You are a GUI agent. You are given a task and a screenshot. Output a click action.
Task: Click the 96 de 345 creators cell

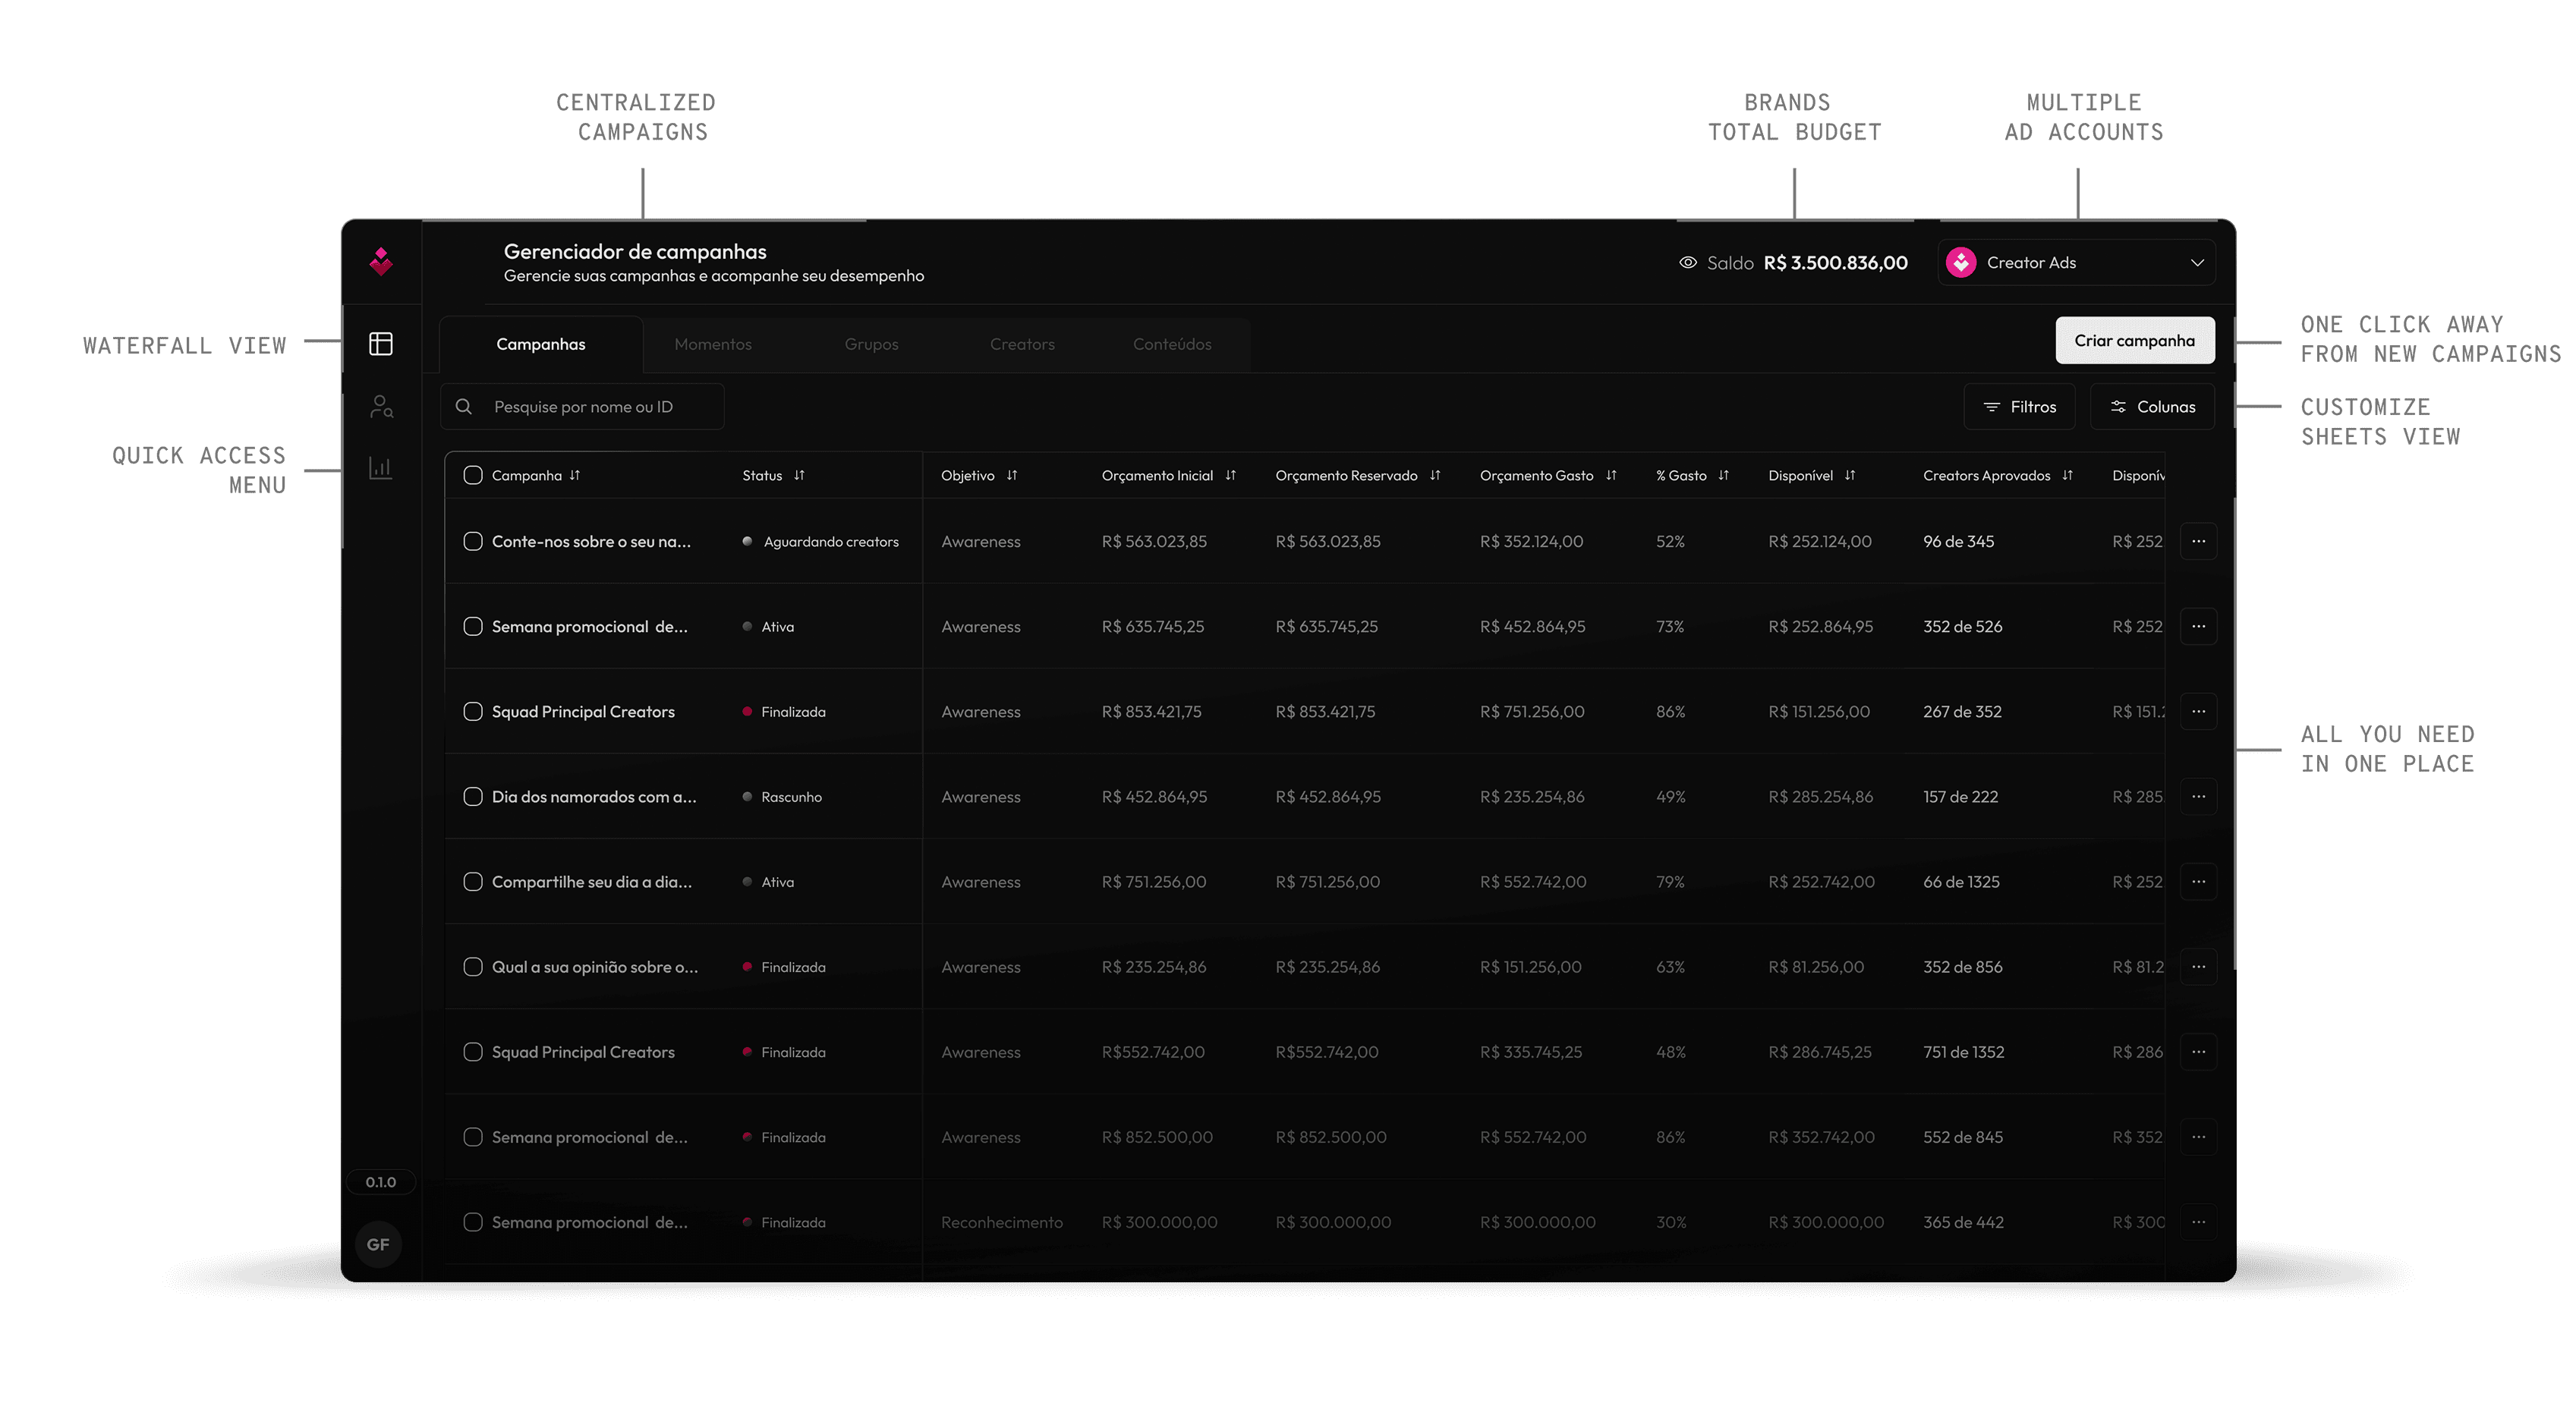click(x=1958, y=542)
